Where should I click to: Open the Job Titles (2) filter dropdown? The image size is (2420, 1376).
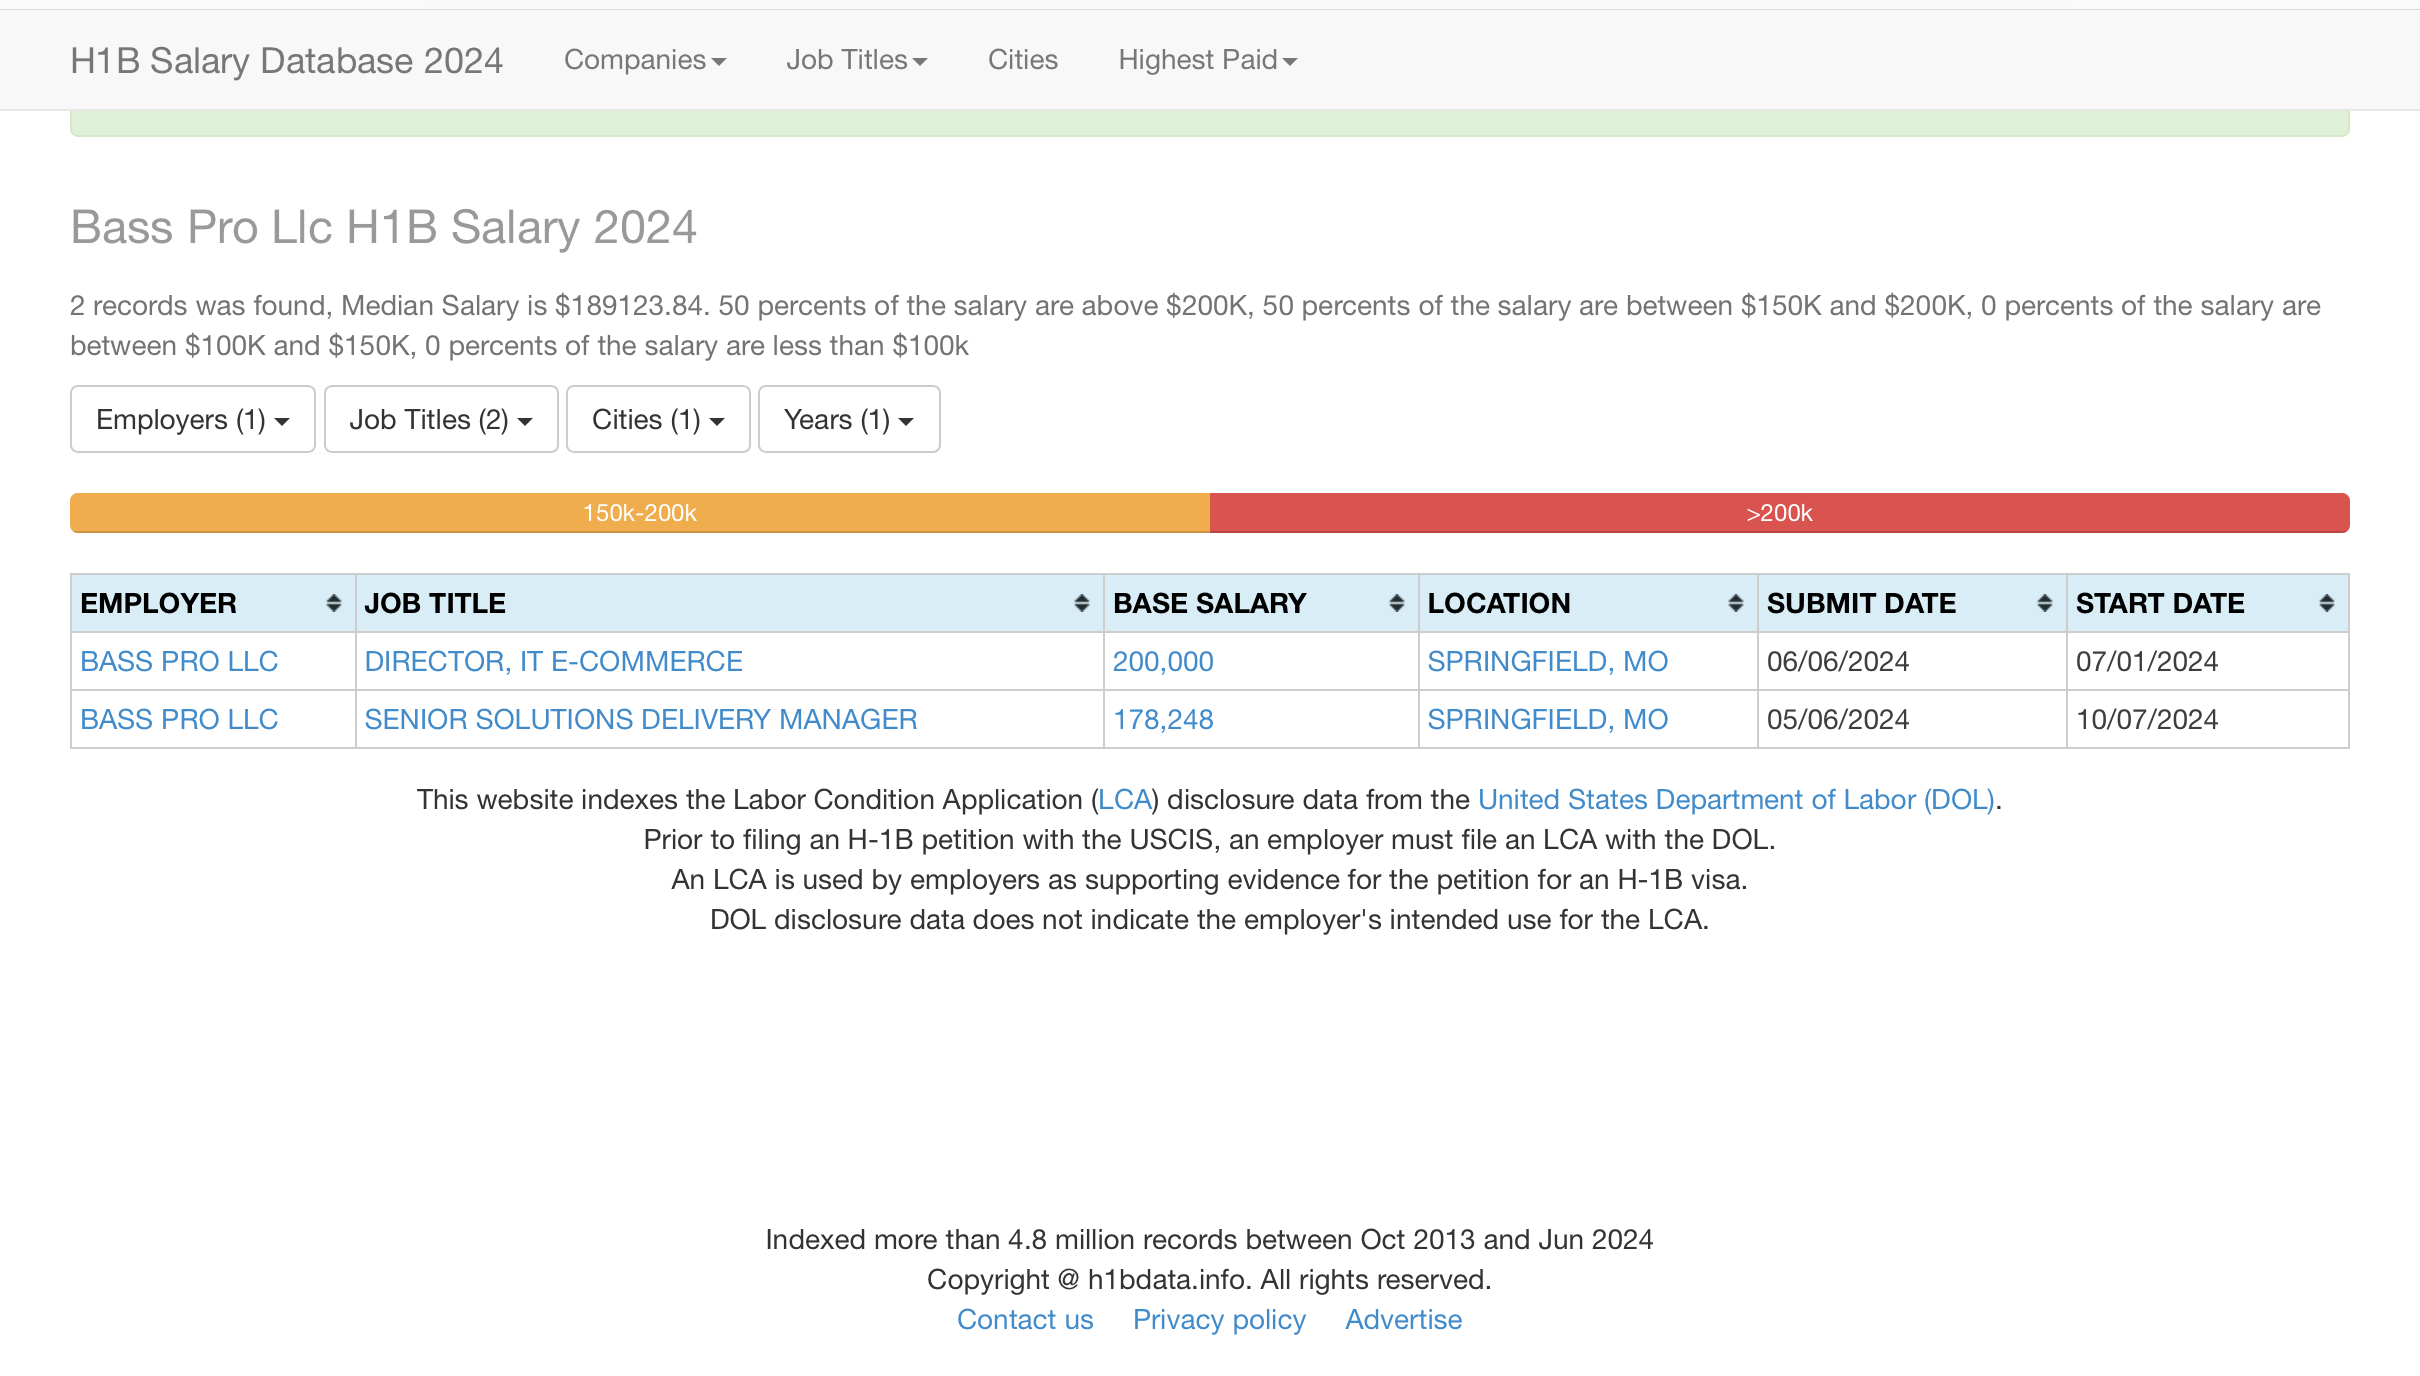[x=441, y=419]
